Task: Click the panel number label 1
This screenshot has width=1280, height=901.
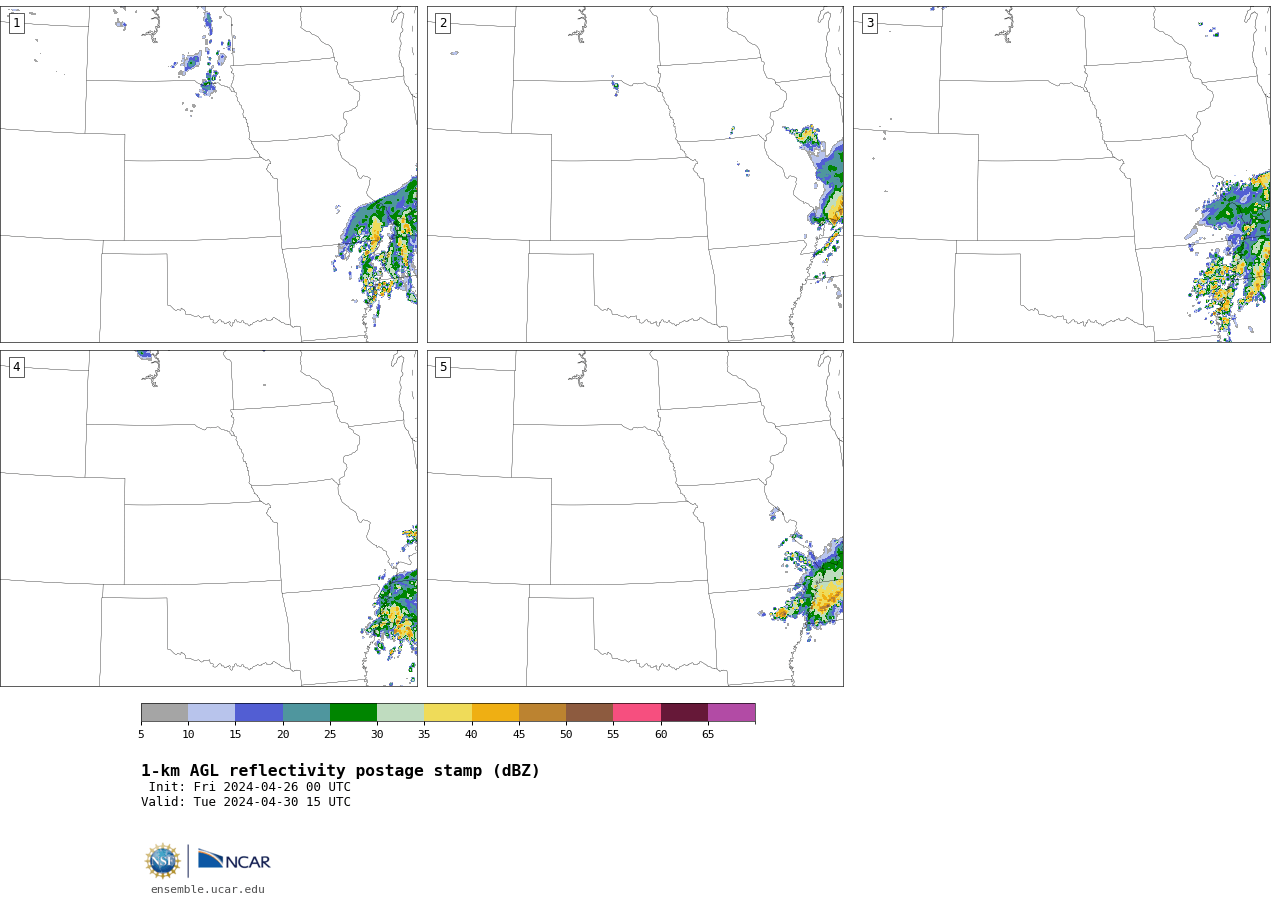Action: [x=16, y=23]
